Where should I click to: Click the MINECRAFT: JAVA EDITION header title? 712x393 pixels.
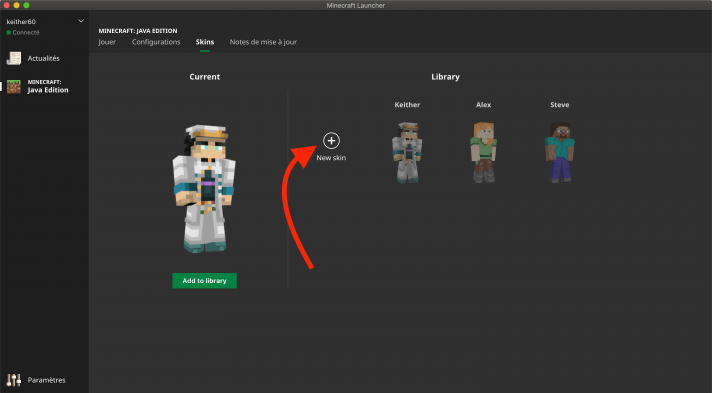pos(138,31)
